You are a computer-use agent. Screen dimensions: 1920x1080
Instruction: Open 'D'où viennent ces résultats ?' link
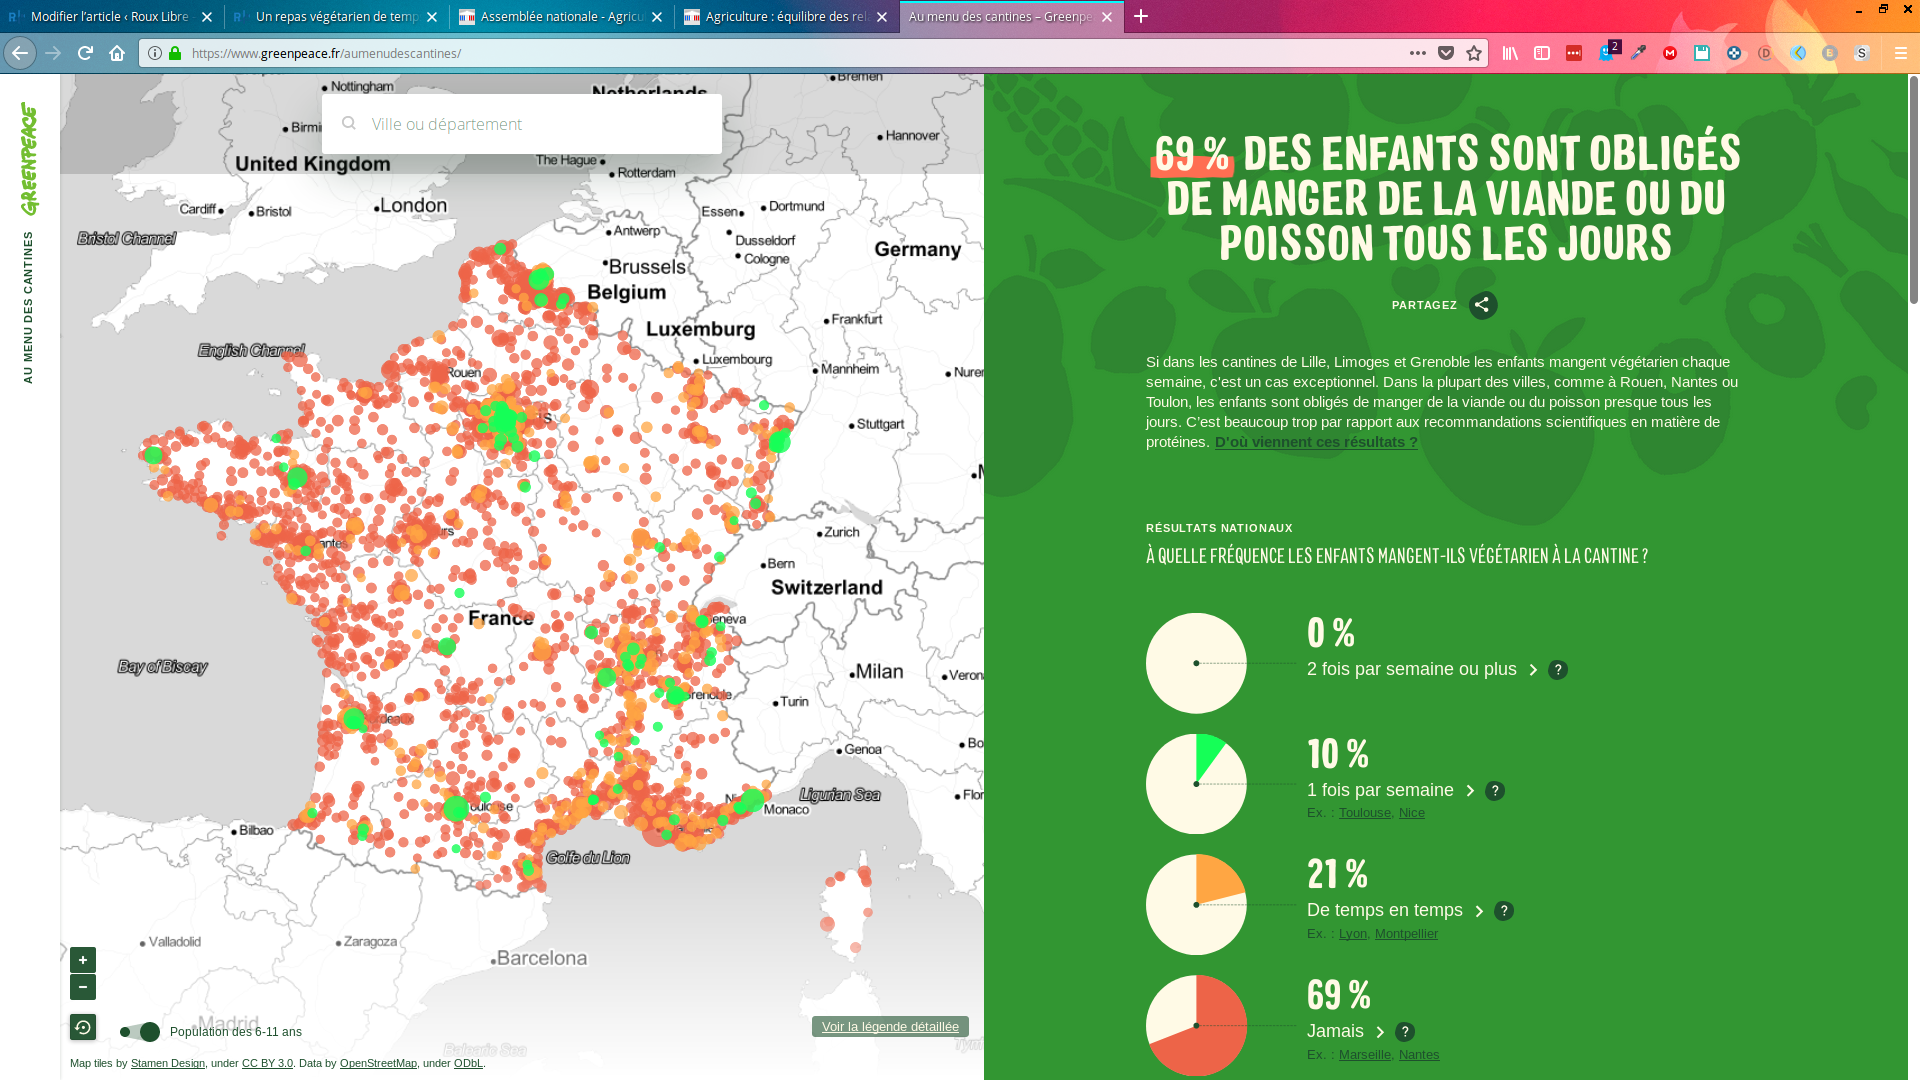[x=1316, y=442]
